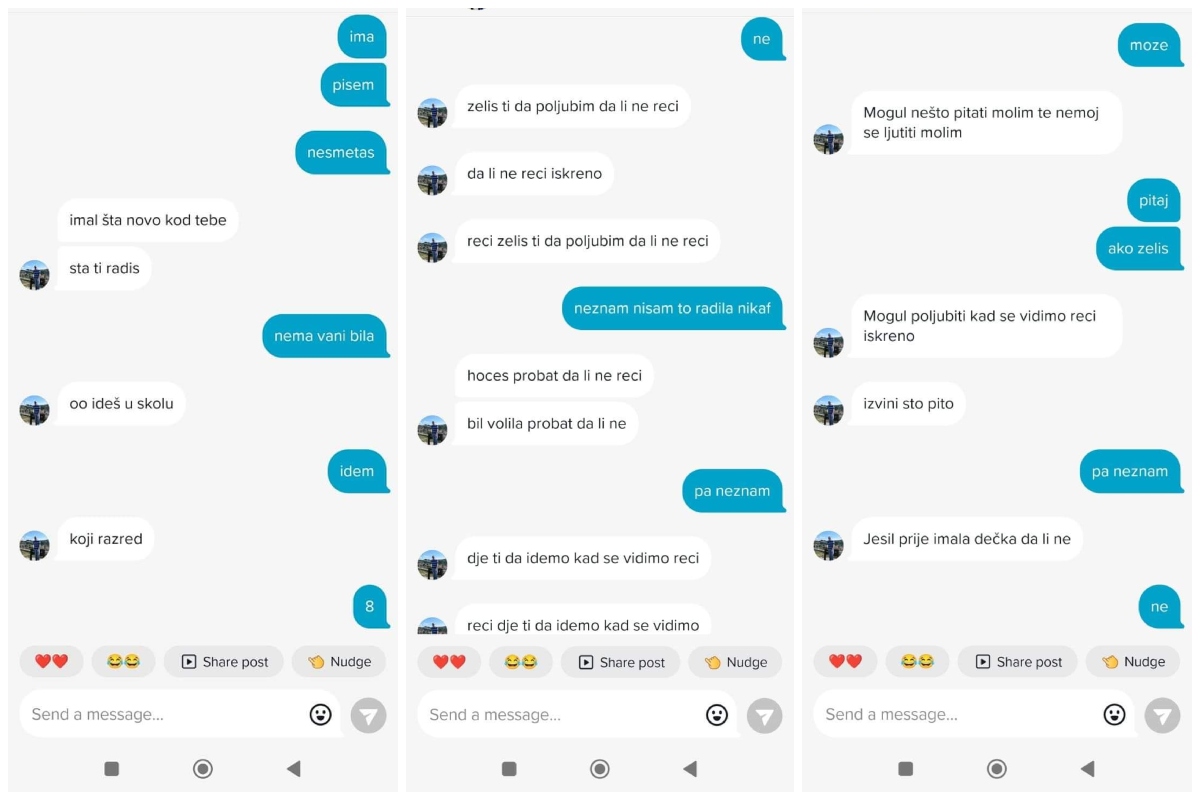The height and width of the screenshot is (800, 1200).
Task: Open sender avatar beside 'izvini sto pito' message
Action: pyautogui.click(x=828, y=410)
